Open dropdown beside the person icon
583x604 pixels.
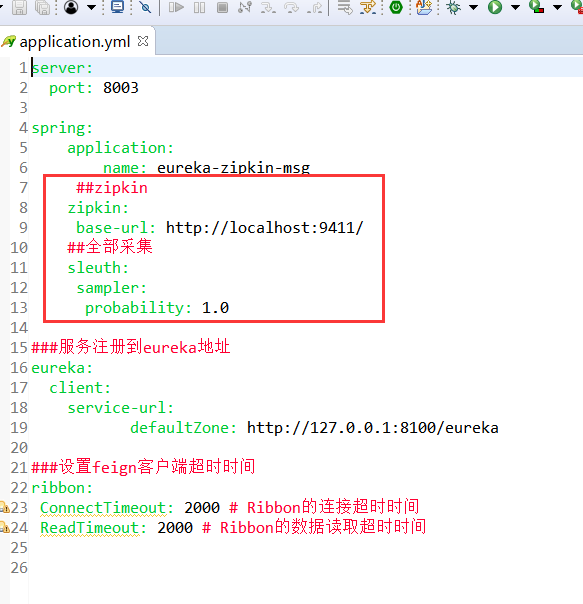(91, 7)
